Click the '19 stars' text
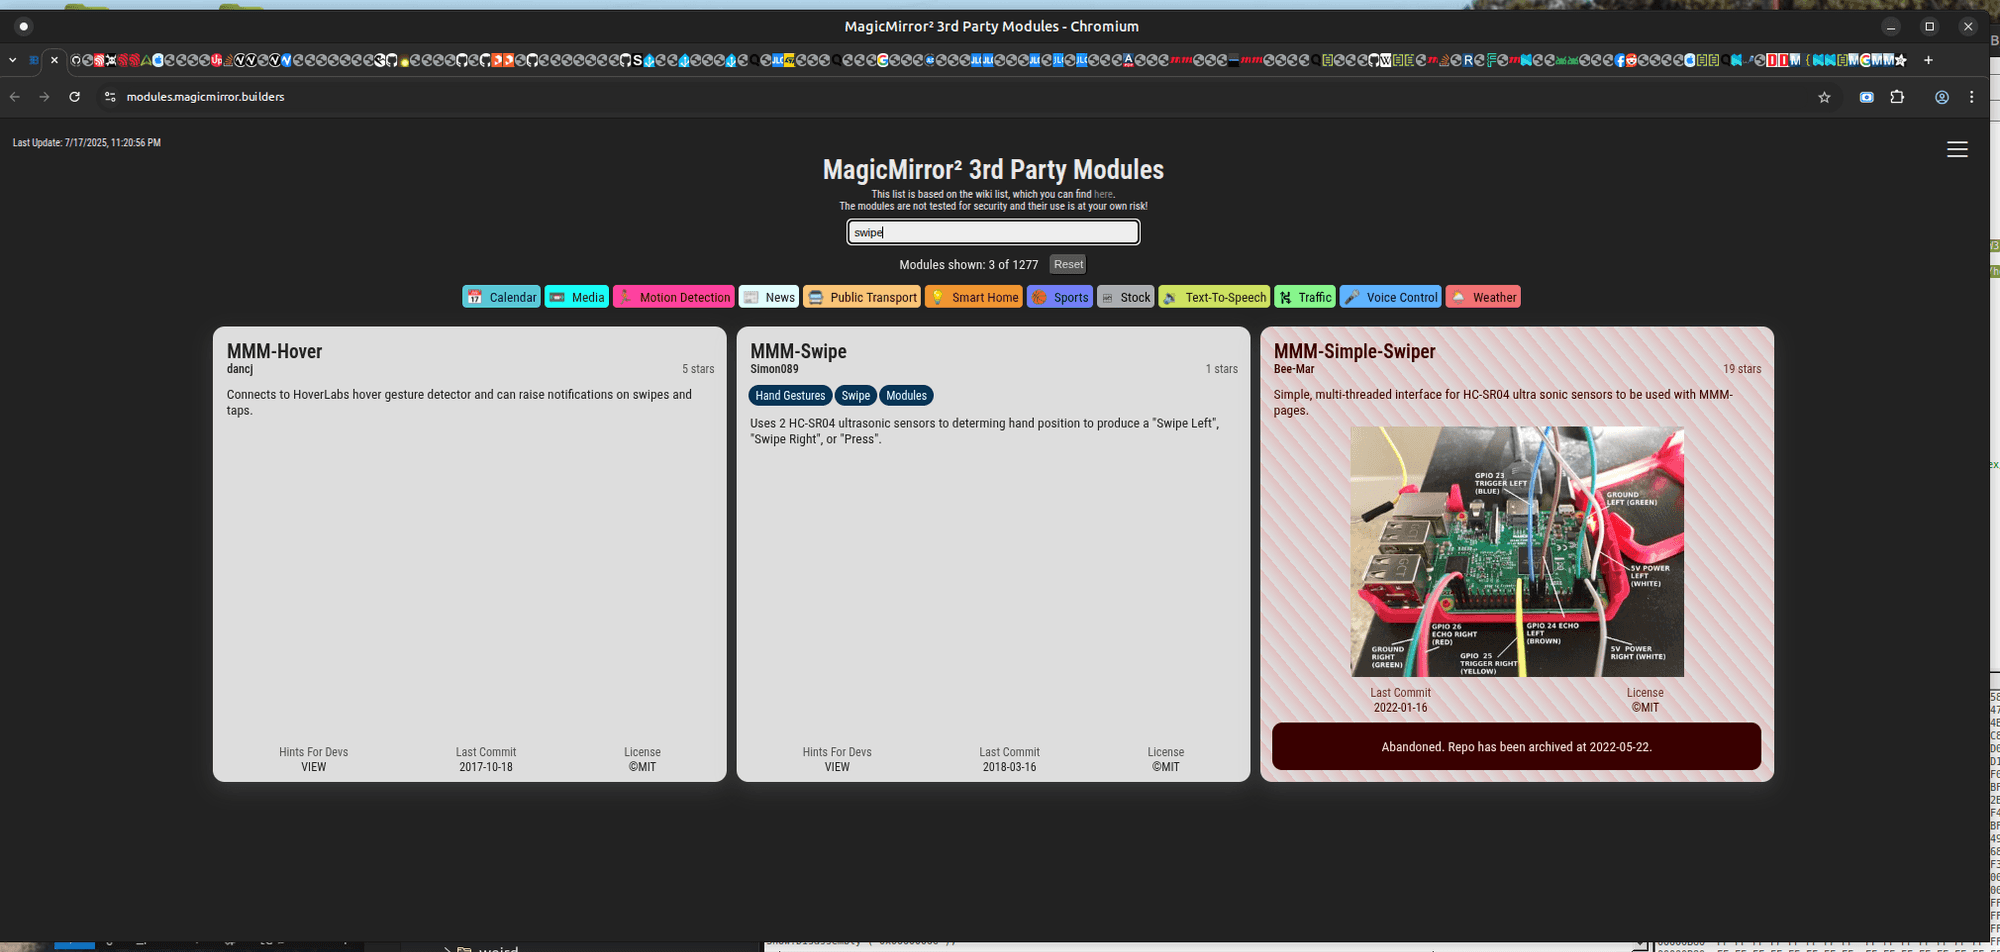2000x952 pixels. (x=1742, y=369)
